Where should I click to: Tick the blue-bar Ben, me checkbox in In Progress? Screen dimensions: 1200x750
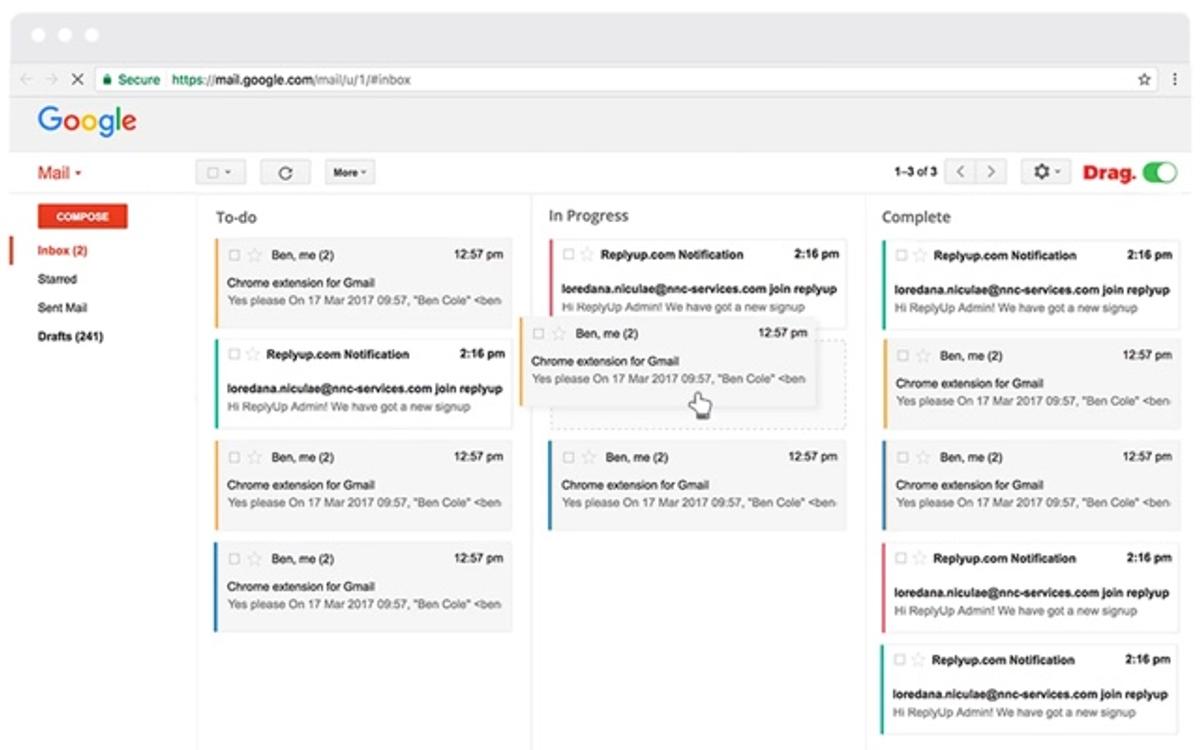568,457
